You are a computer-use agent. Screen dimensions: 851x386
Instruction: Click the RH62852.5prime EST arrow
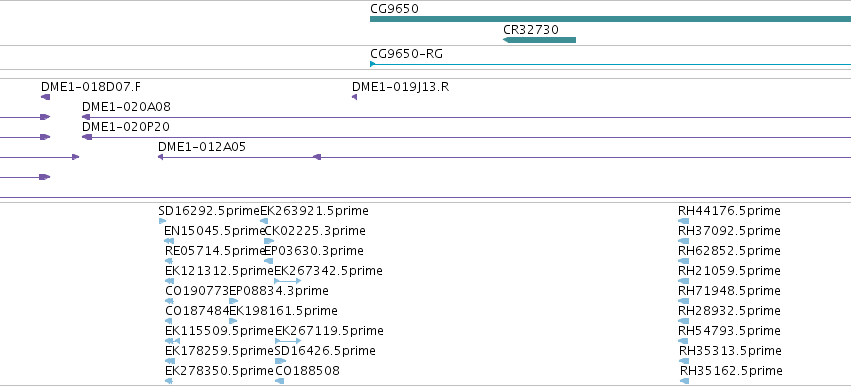pyautogui.click(x=684, y=261)
